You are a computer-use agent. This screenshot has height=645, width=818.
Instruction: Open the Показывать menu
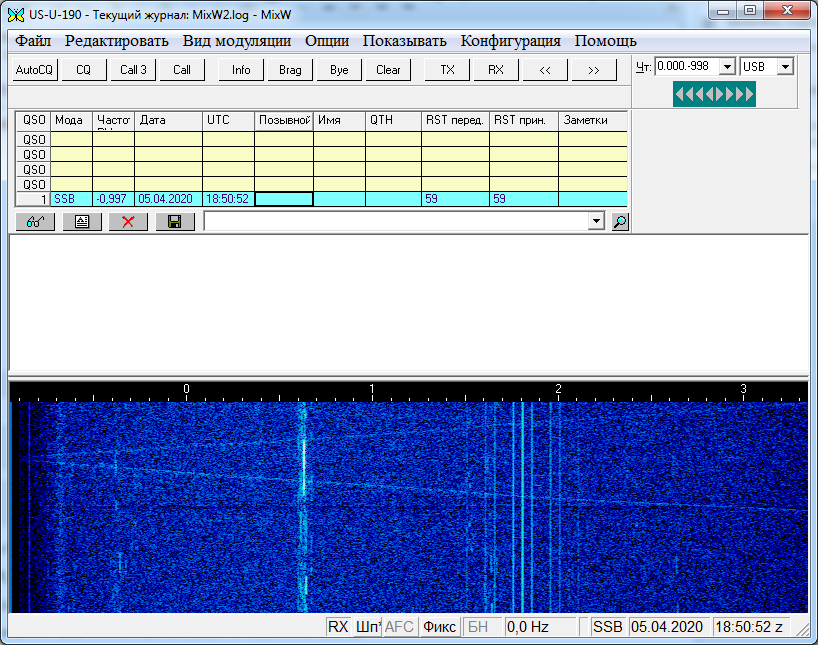pyautogui.click(x=405, y=41)
